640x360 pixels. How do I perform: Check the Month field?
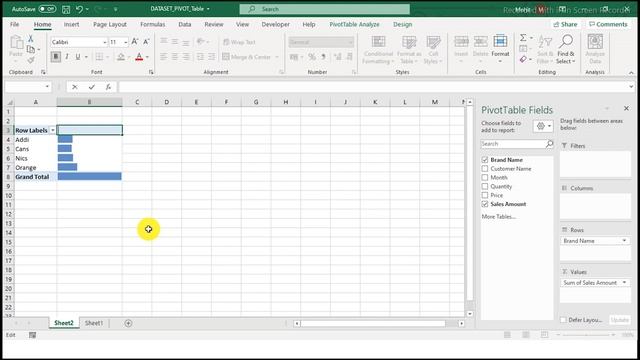(x=484, y=178)
